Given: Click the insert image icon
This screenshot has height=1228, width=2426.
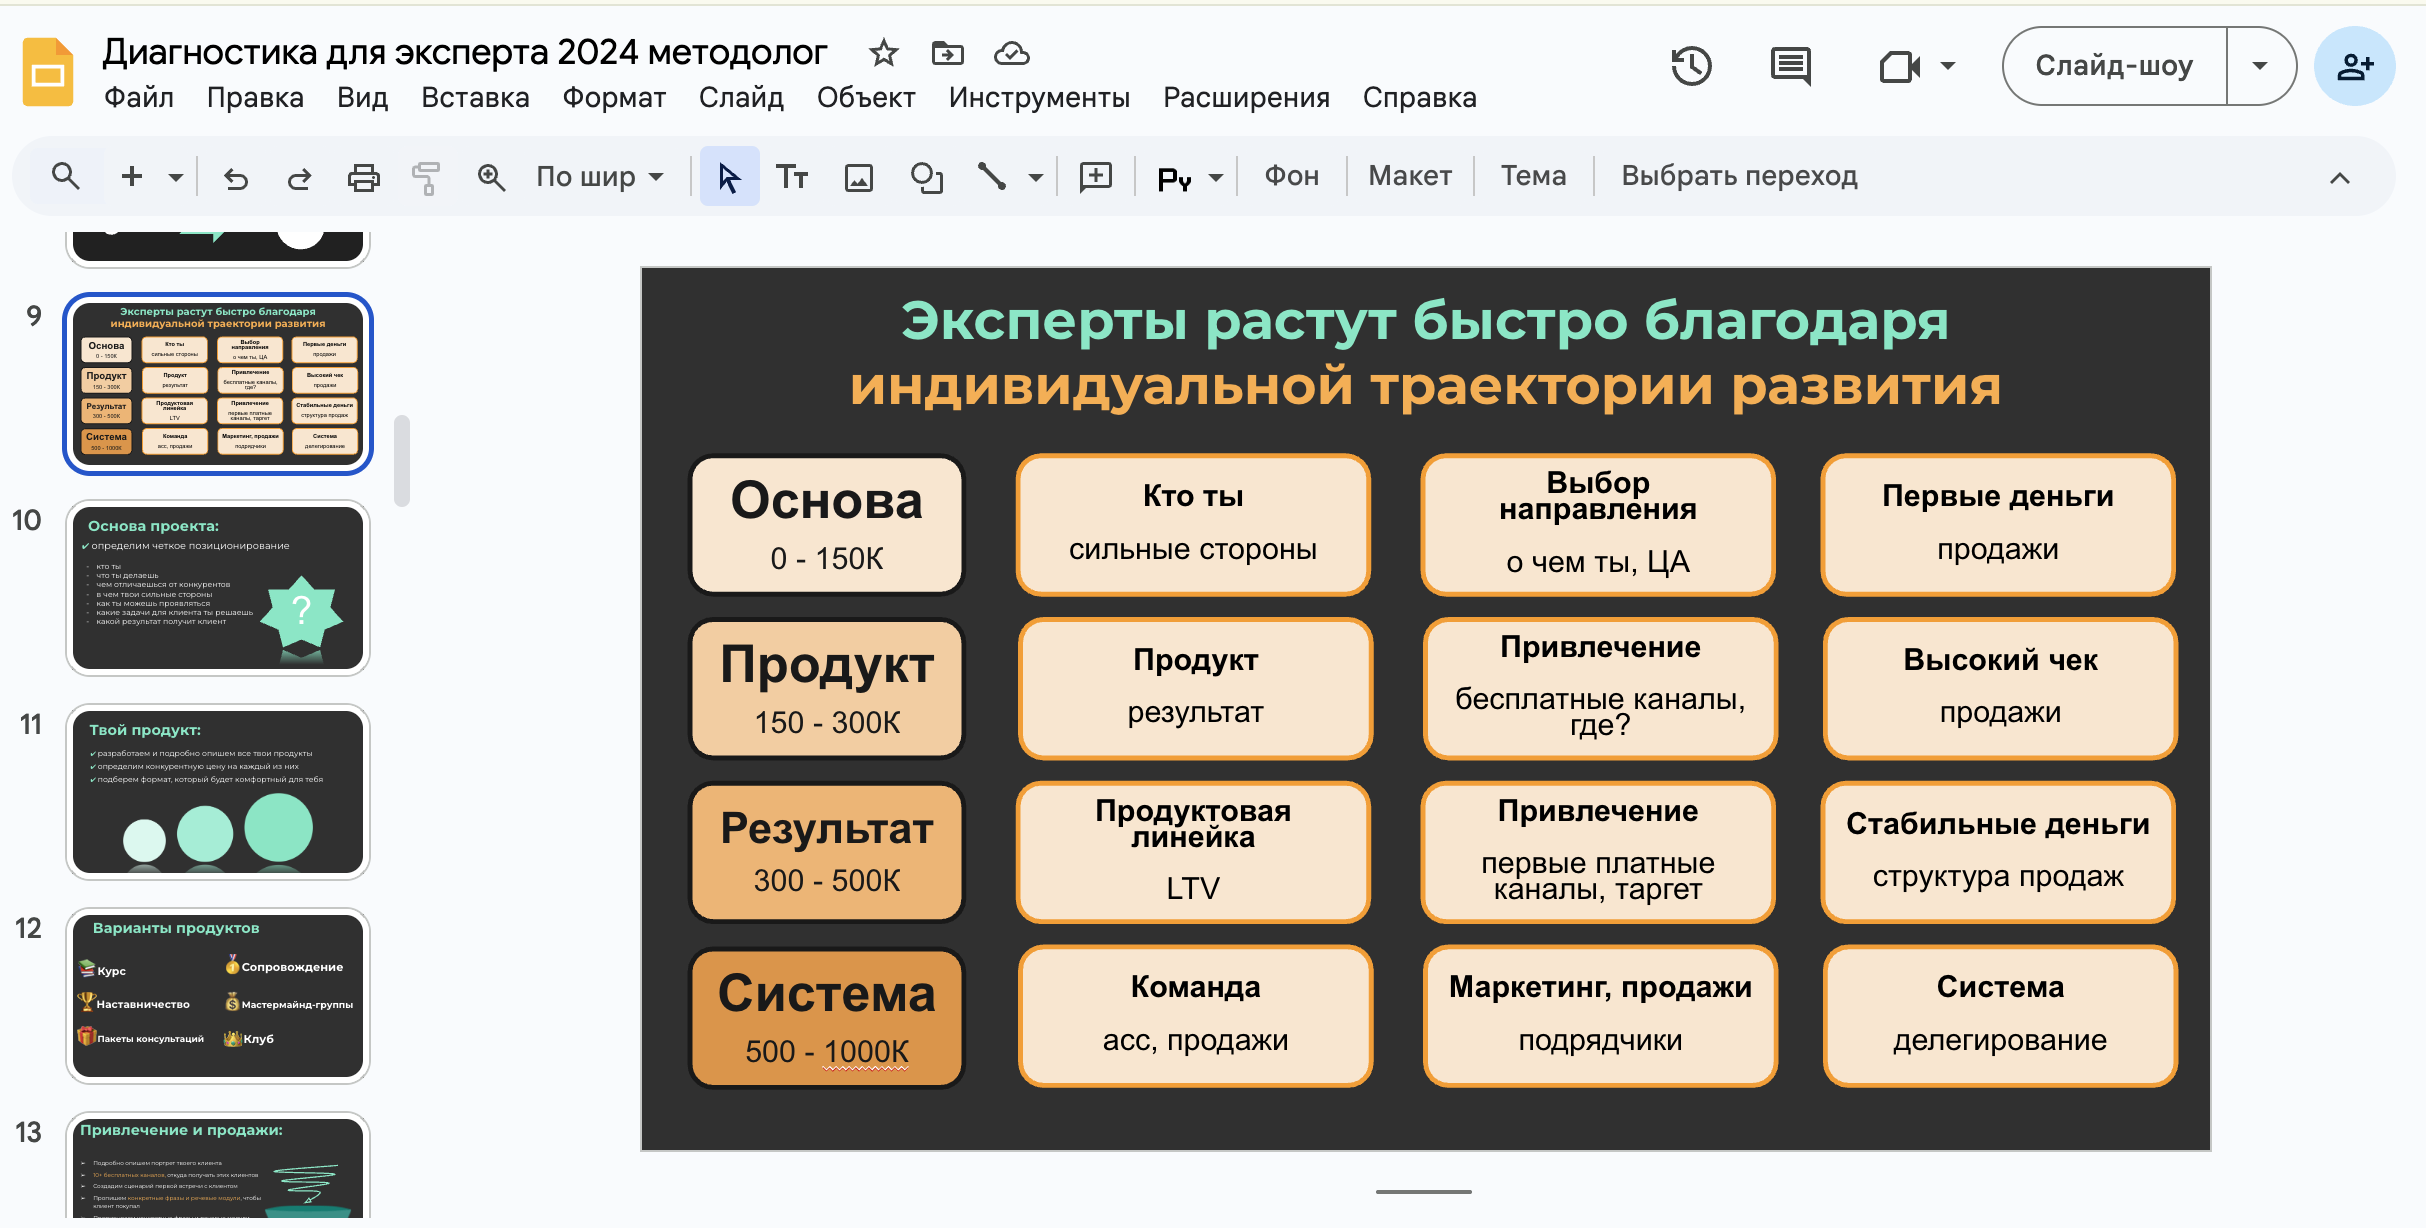Looking at the screenshot, I should tap(859, 178).
